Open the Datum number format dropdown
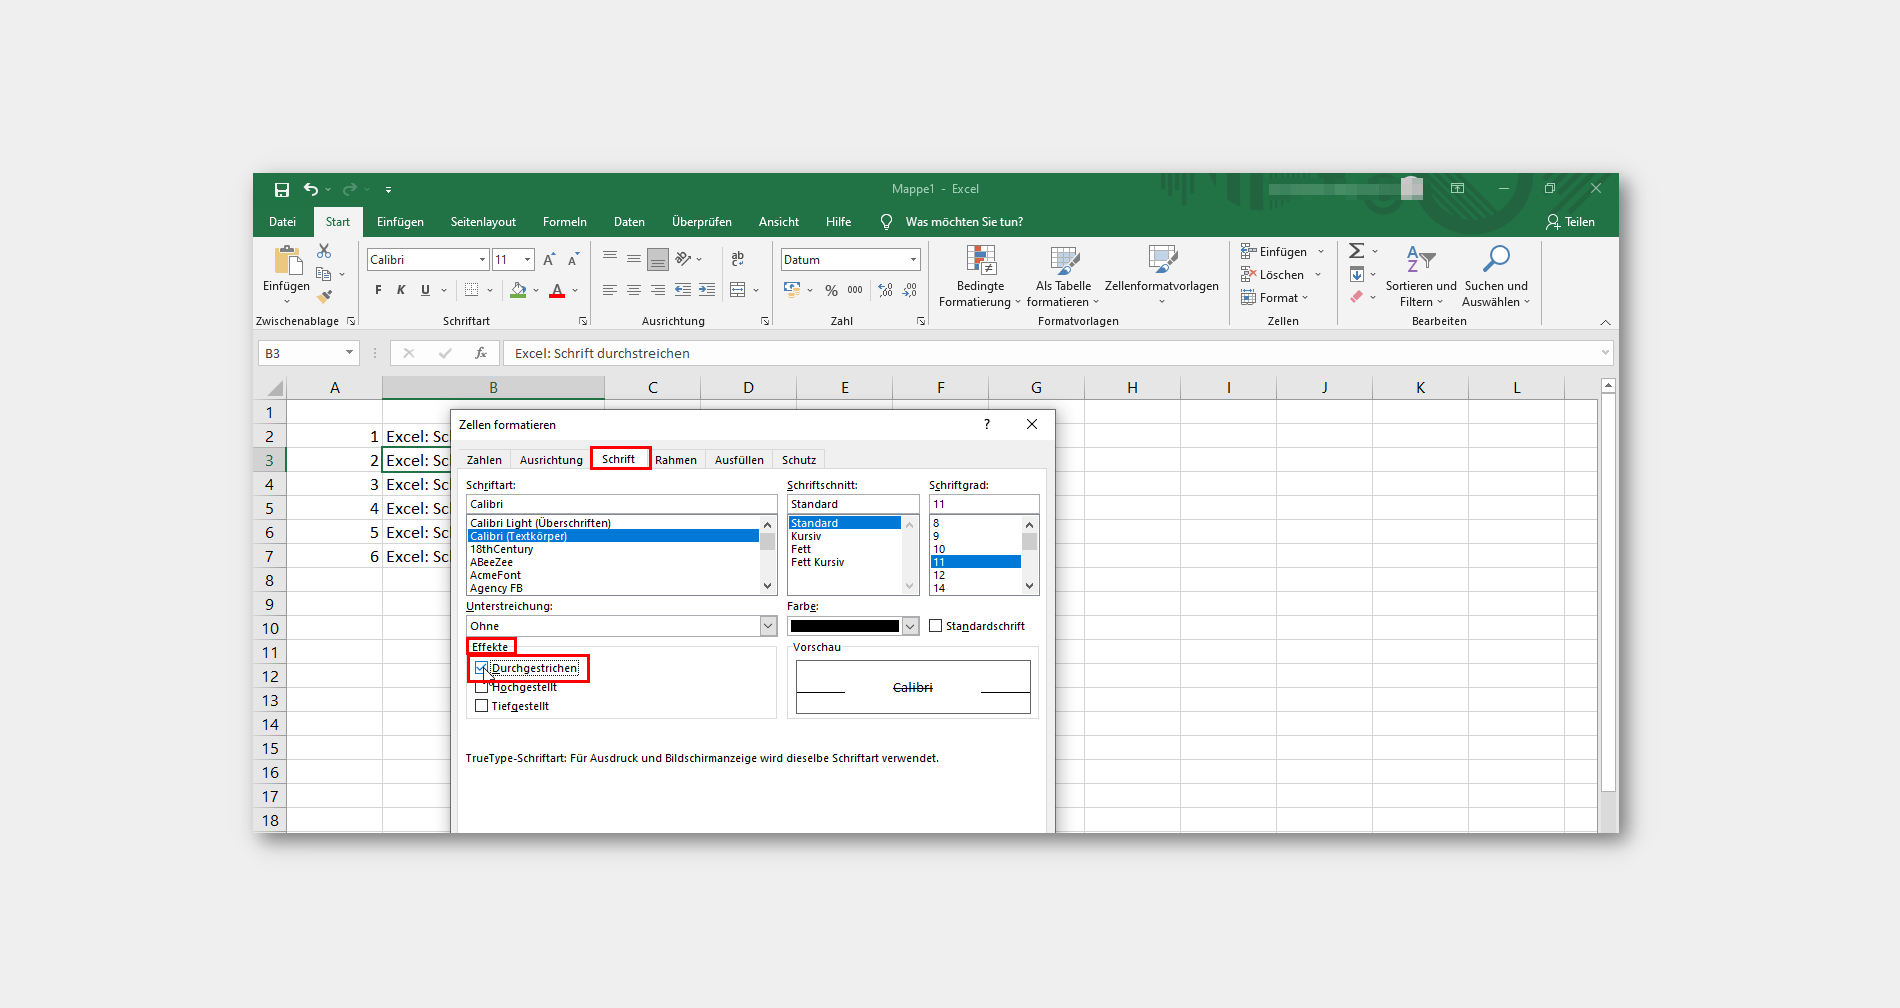Viewport: 1900px width, 1008px height. [913, 260]
